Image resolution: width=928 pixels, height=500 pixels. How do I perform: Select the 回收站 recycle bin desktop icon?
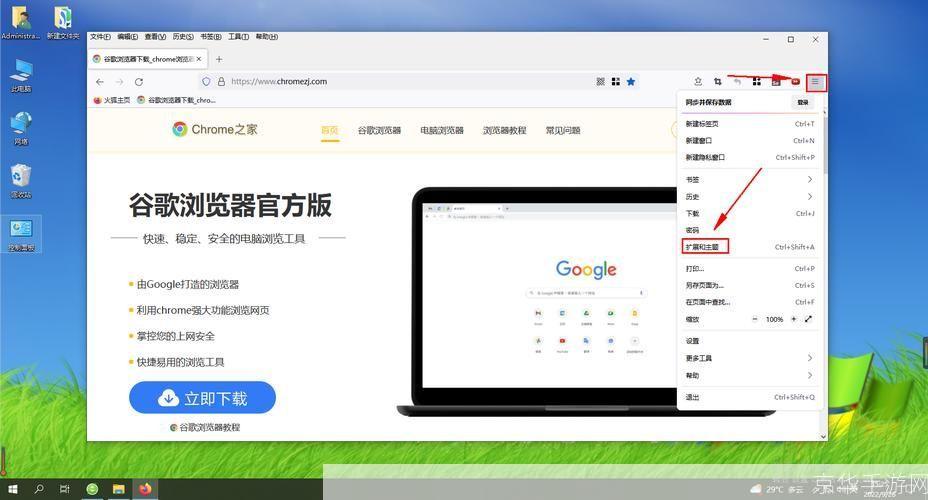pyautogui.click(x=21, y=181)
